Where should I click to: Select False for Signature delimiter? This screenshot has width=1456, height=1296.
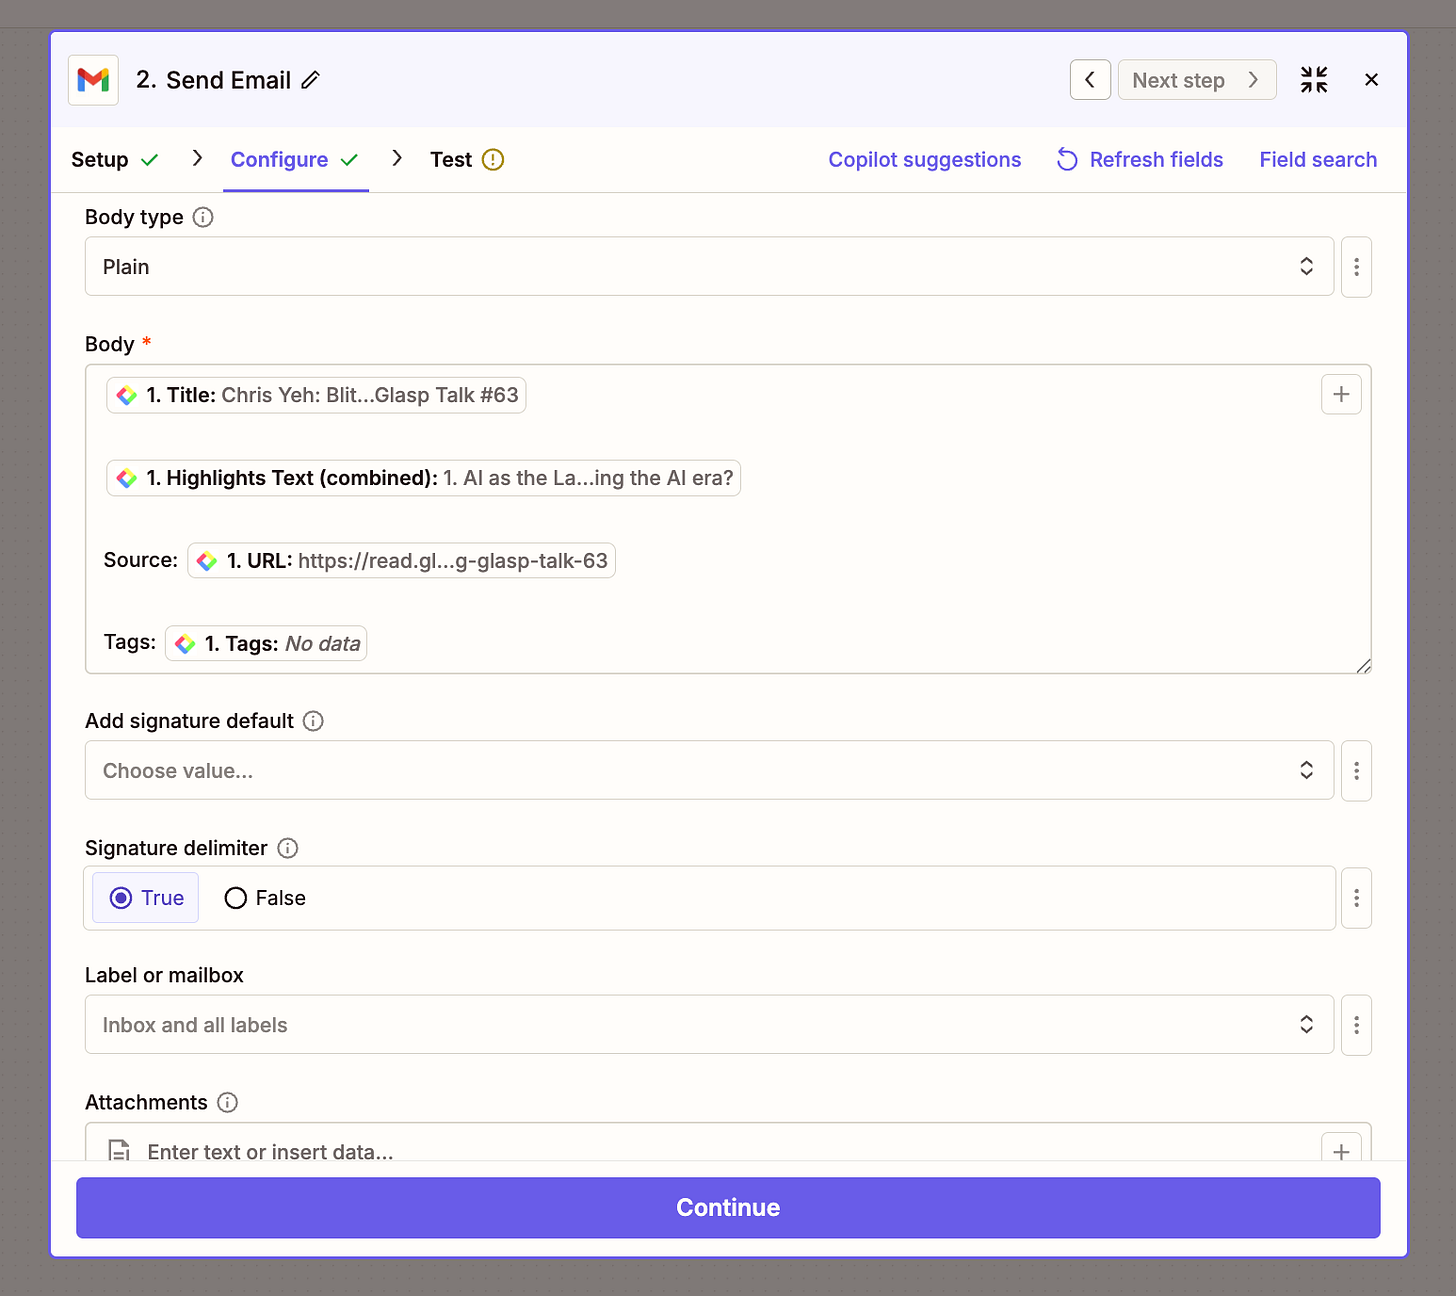pos(265,898)
